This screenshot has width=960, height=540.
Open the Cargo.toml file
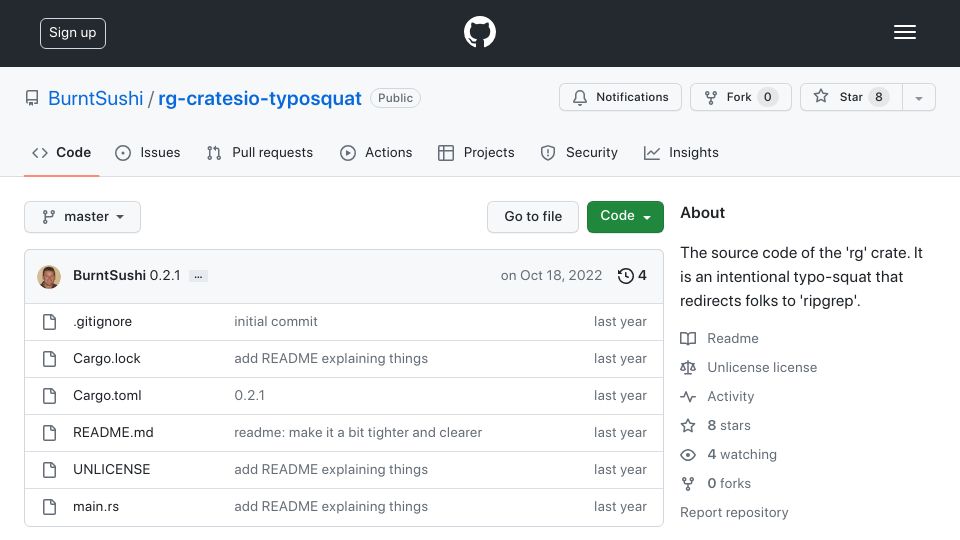(x=107, y=396)
